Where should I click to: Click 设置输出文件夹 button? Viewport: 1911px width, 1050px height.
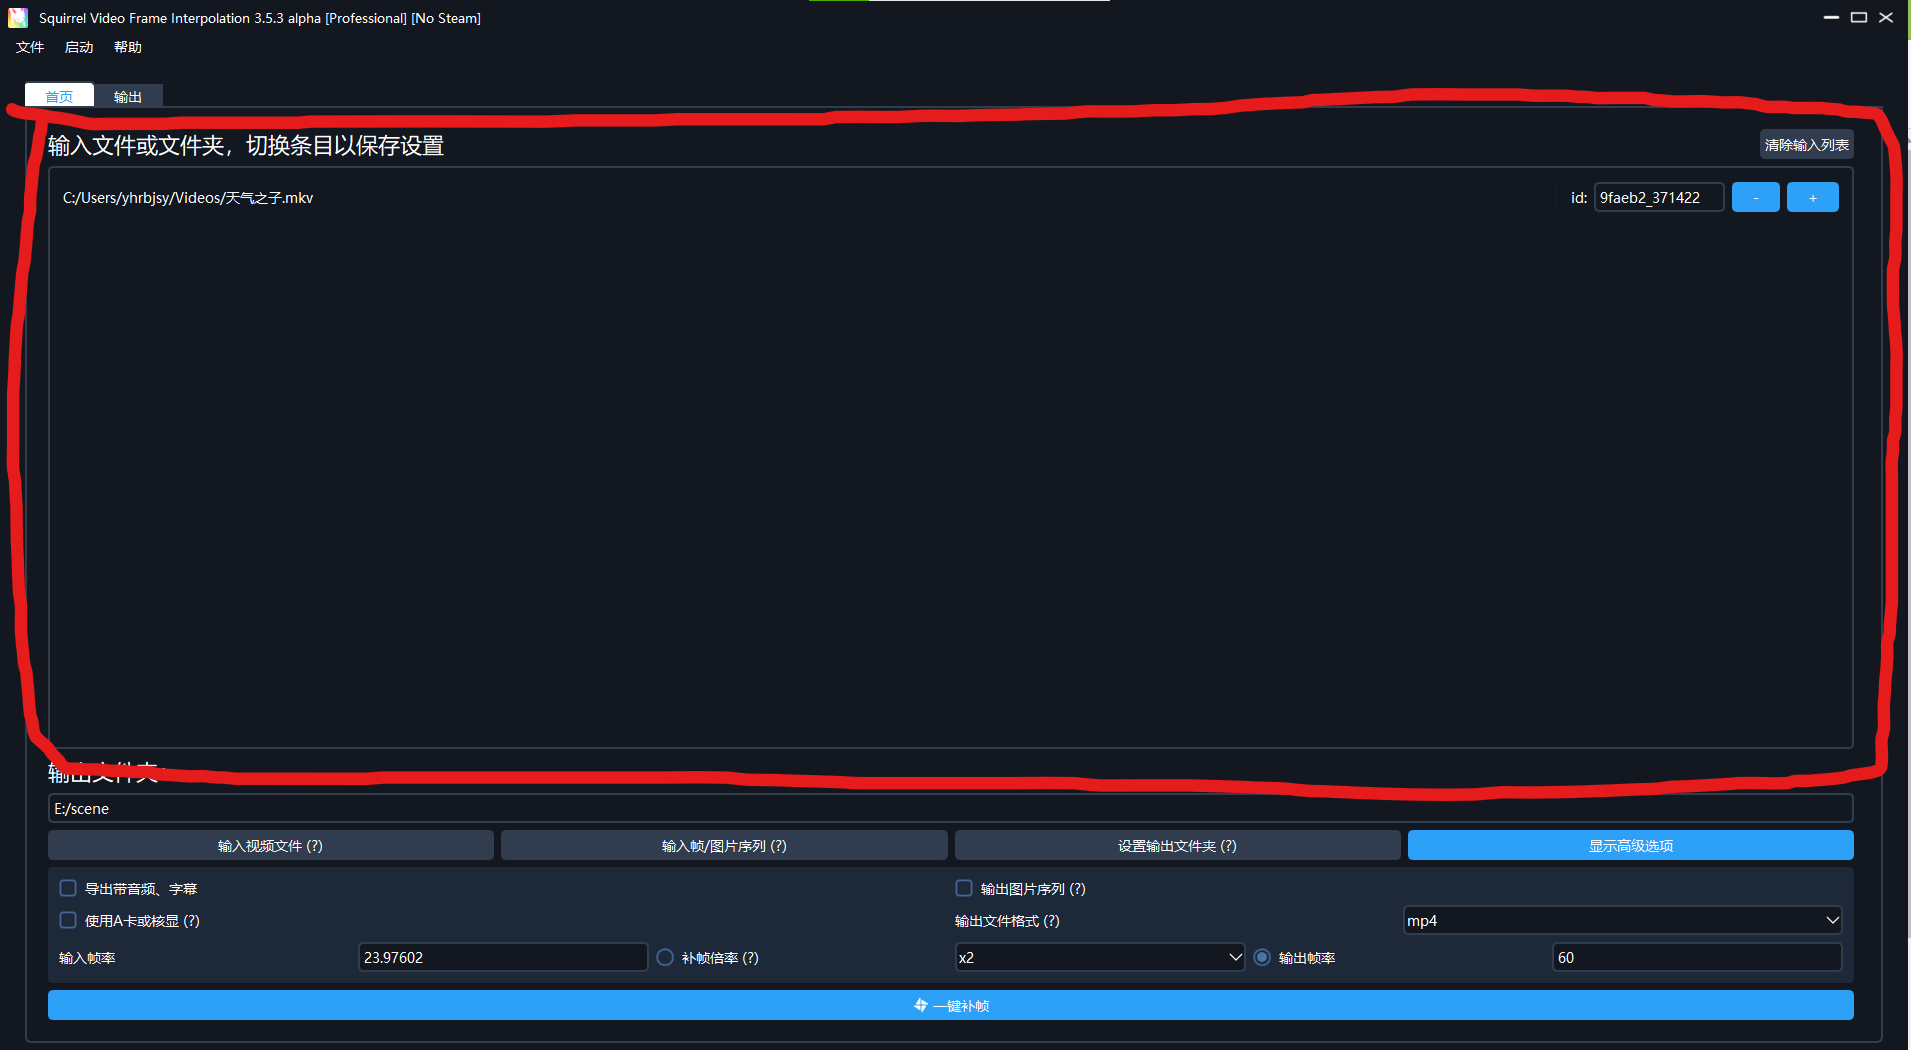1177,846
